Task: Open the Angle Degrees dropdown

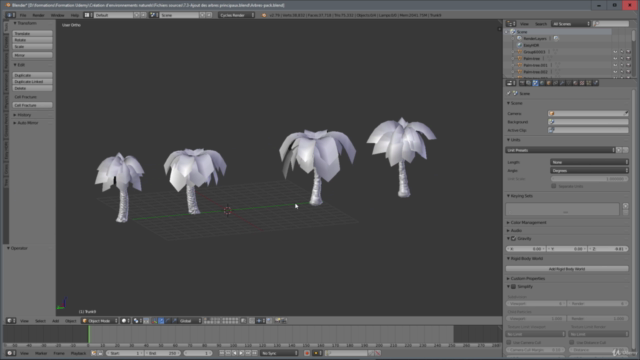Action: pos(589,171)
